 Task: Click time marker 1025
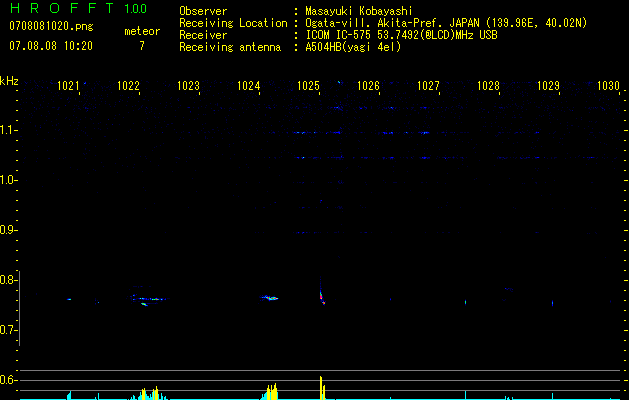308,86
